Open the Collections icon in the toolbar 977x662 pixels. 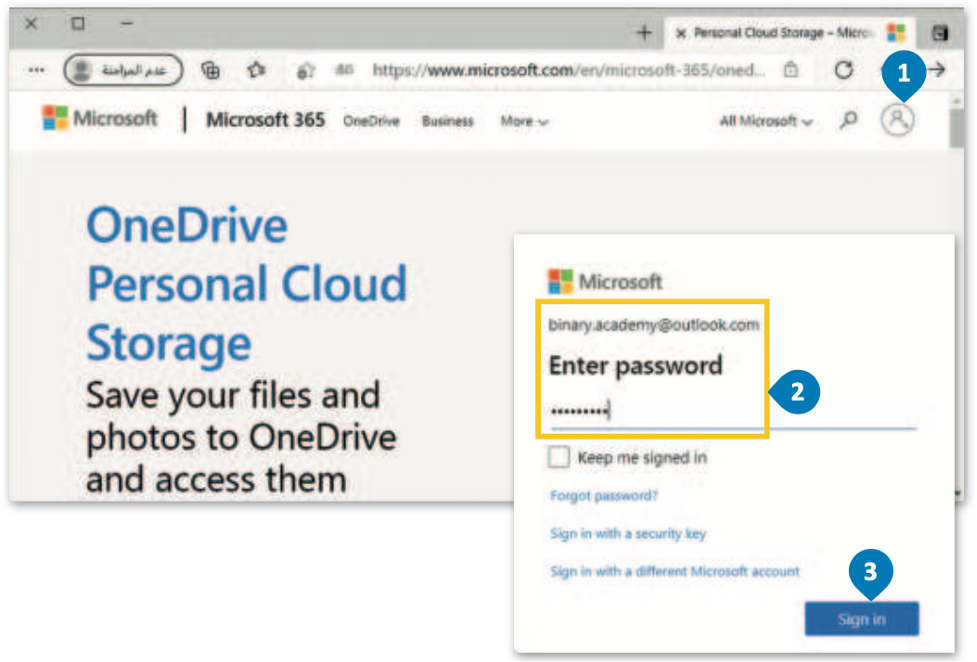point(211,70)
